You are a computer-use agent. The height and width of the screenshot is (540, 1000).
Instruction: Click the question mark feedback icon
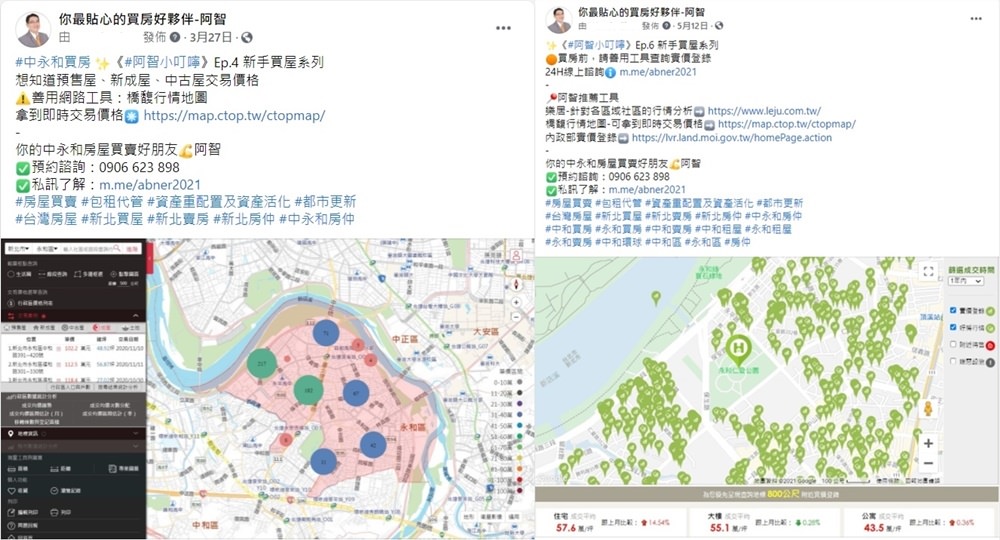click(x=11, y=525)
